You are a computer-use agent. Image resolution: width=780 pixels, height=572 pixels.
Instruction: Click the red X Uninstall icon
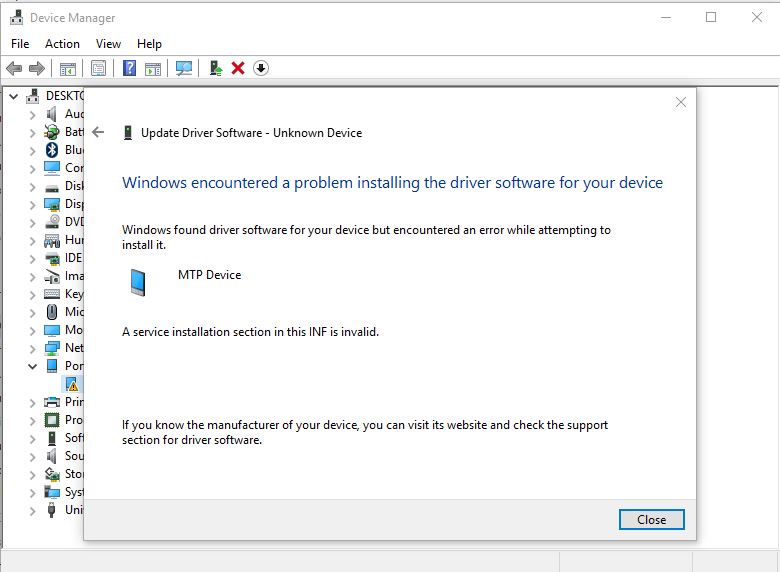(x=238, y=68)
